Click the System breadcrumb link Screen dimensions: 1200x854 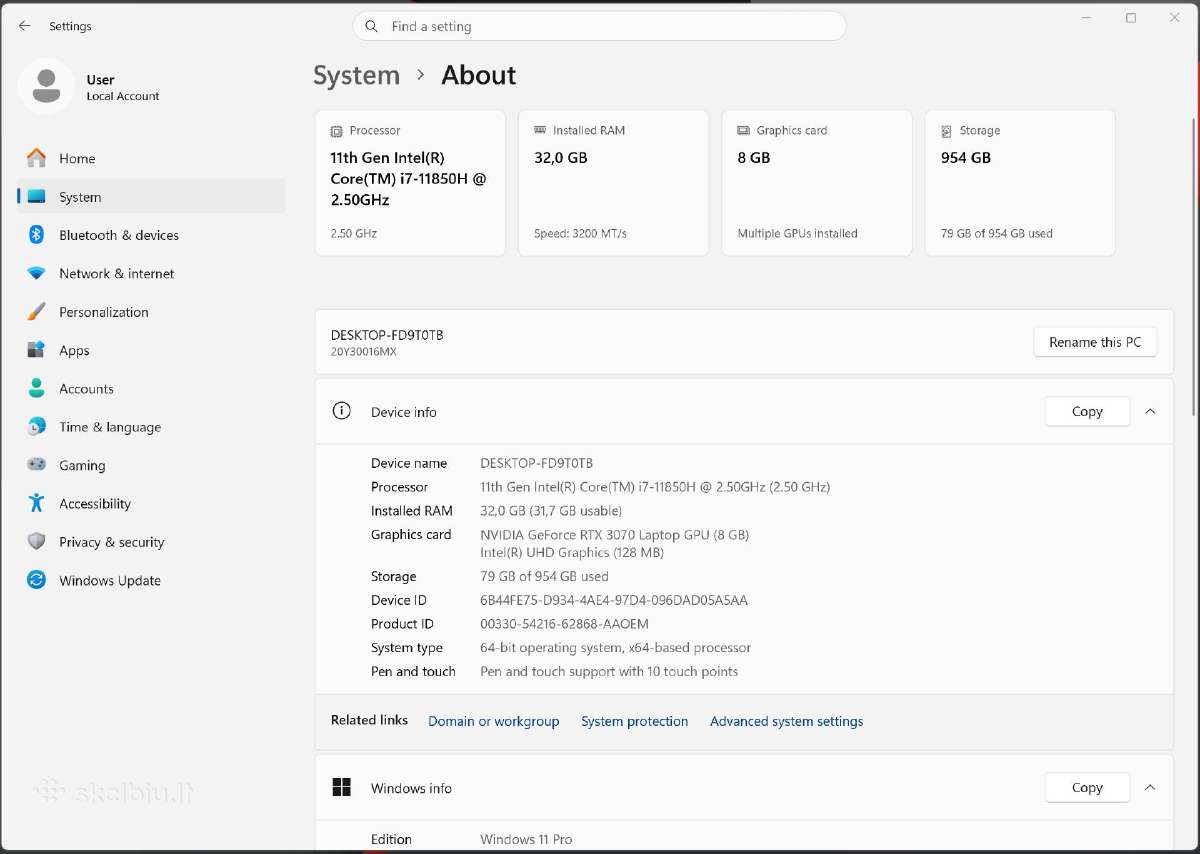[356, 75]
